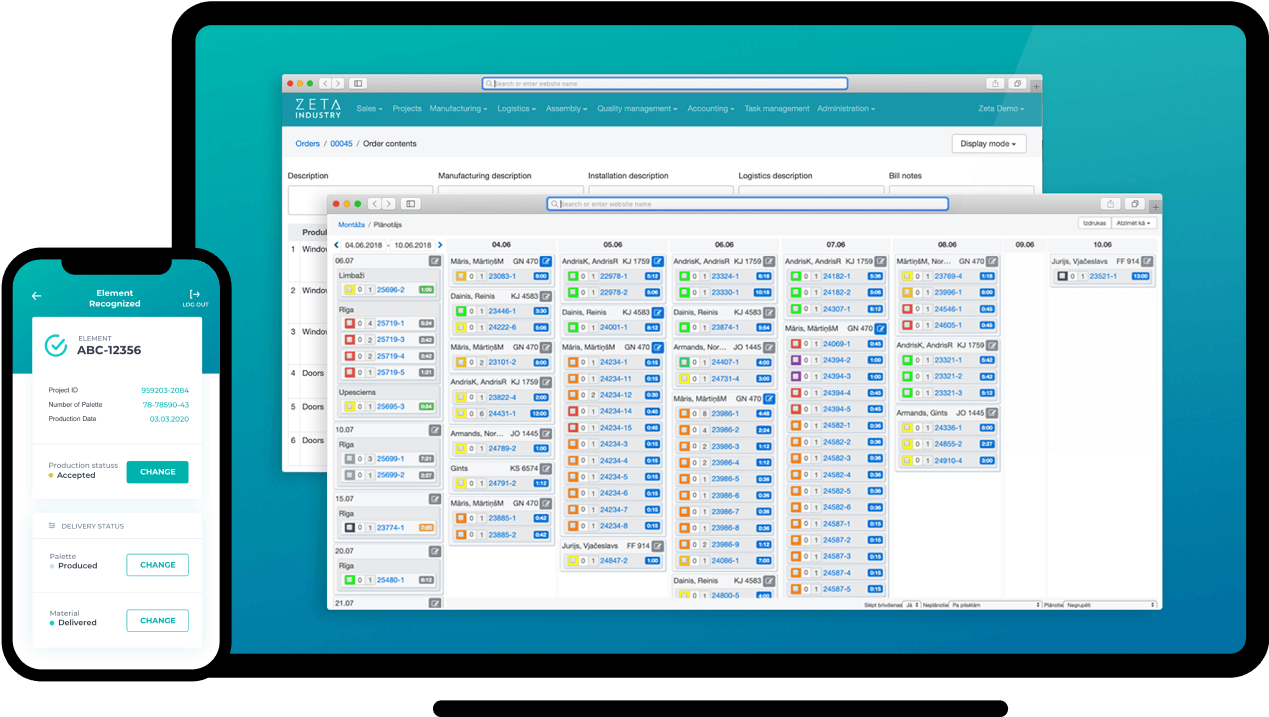Screen dimensions: 1269x717
Task: Open the Manufacturing menu
Action: click(x=458, y=108)
